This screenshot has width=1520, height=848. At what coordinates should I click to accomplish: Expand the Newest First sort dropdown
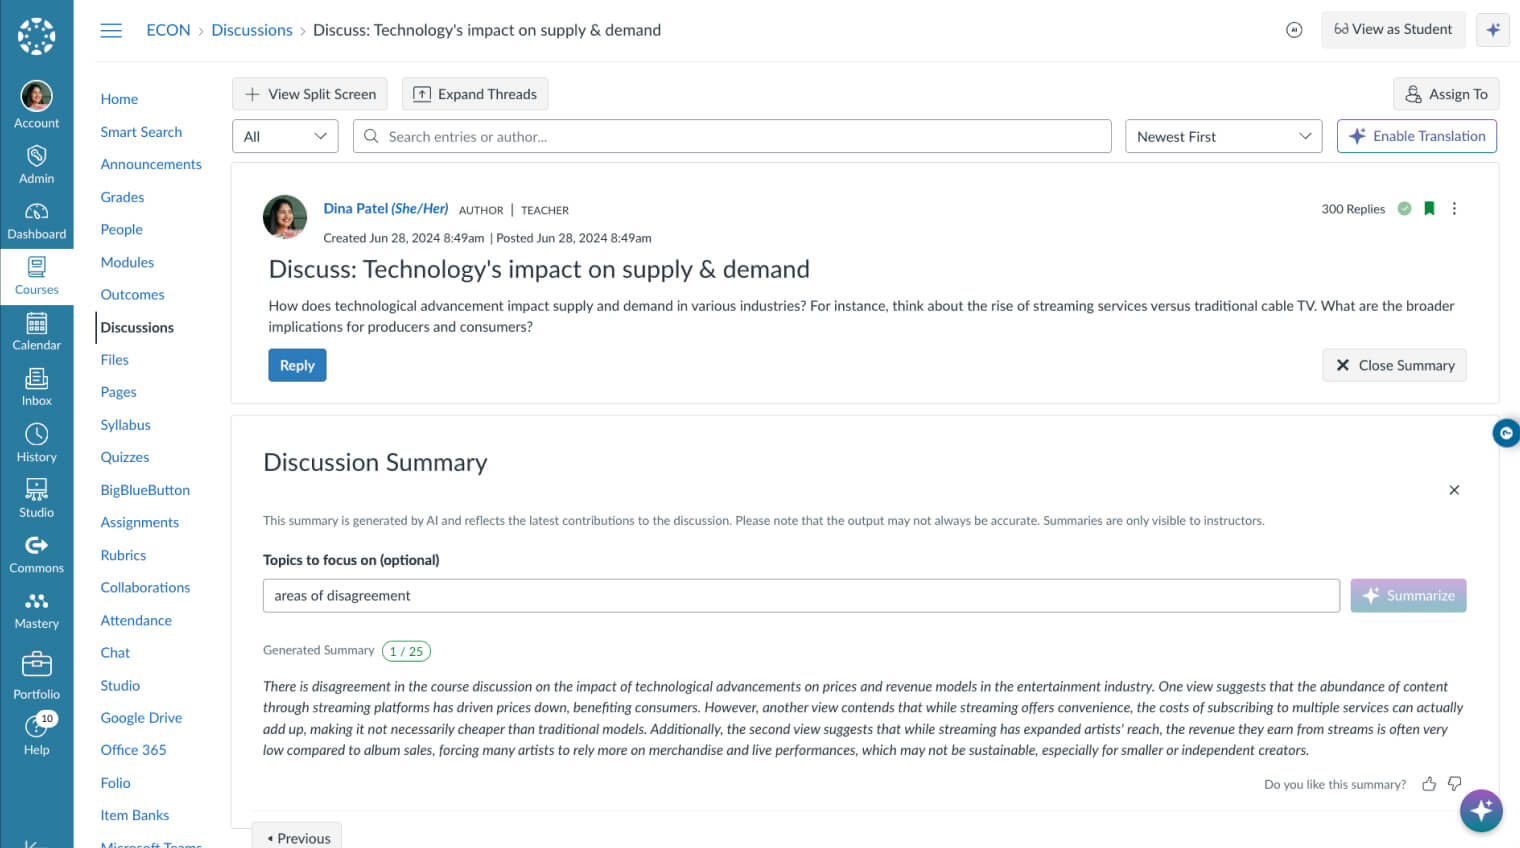click(1223, 137)
